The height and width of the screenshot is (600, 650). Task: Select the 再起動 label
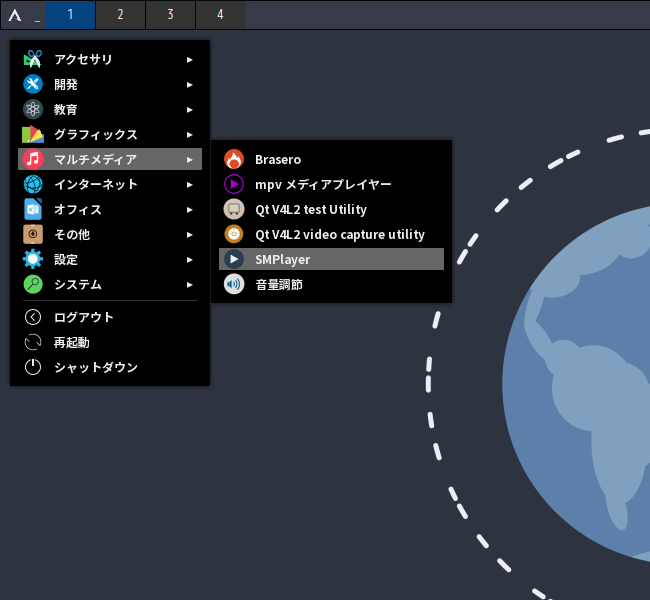72,343
